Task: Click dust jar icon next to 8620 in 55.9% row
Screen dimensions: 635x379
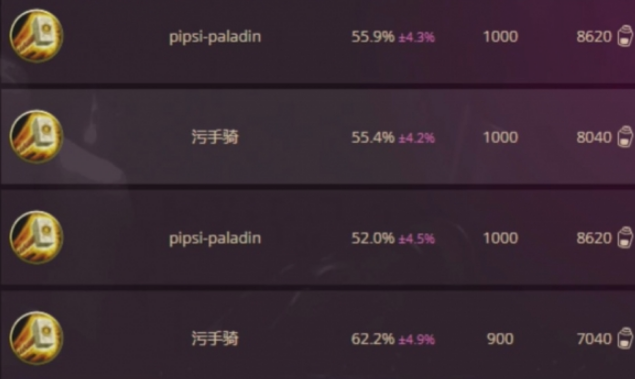Action: 625,36
